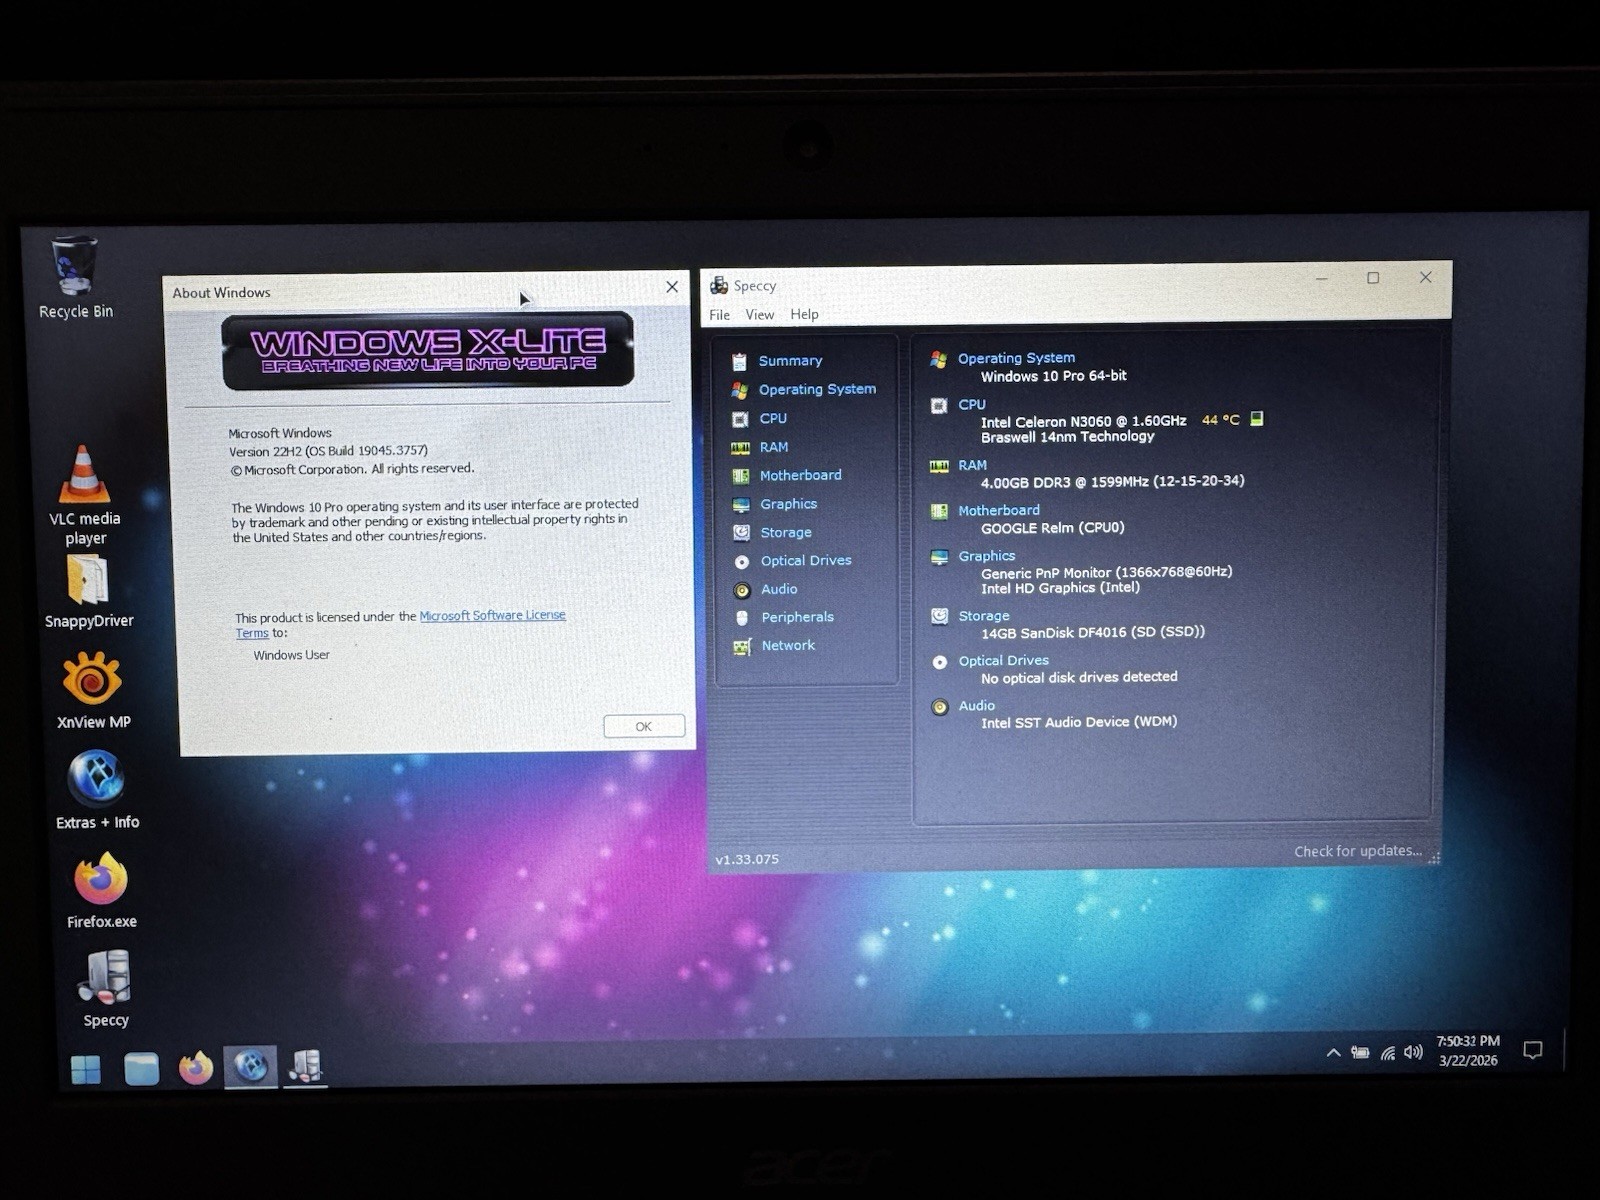The image size is (1600, 1200).
Task: Open the Microsoft Software License Terms link
Action: pyautogui.click(x=491, y=616)
